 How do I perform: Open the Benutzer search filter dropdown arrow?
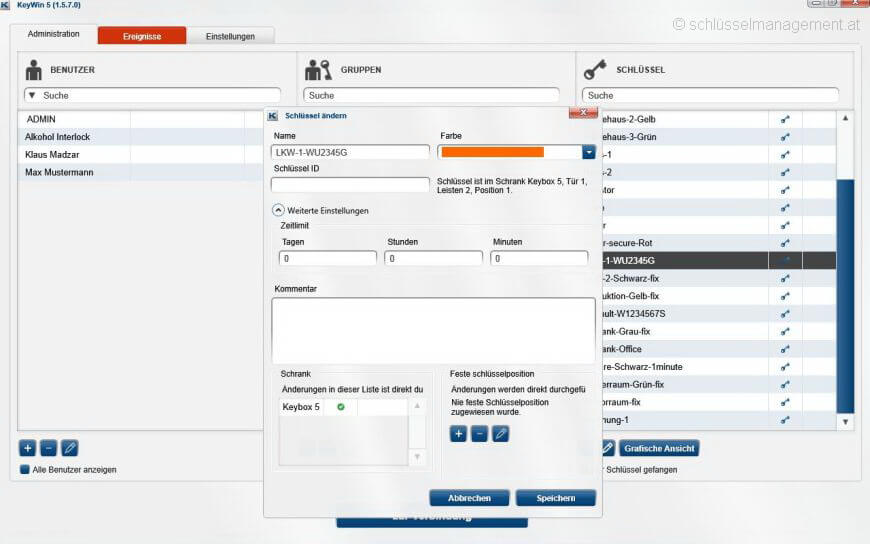[32, 96]
